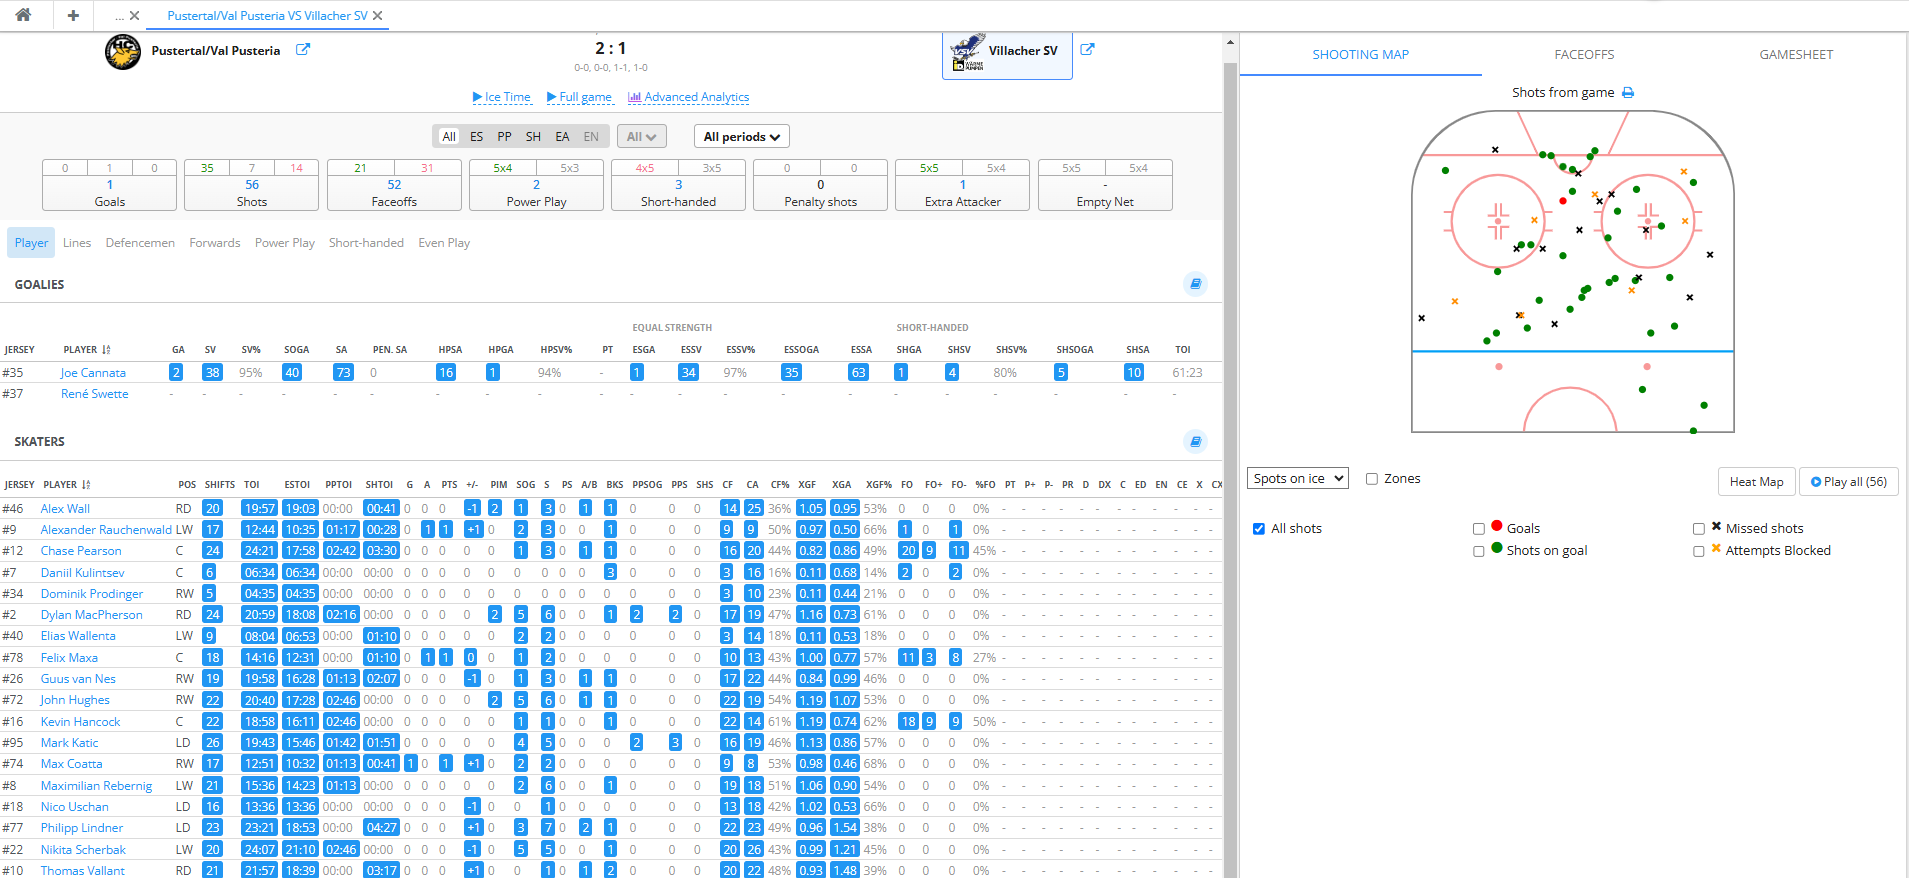Screen dimensions: 1909x878
Task: Print shots from game map
Action: point(1628,93)
